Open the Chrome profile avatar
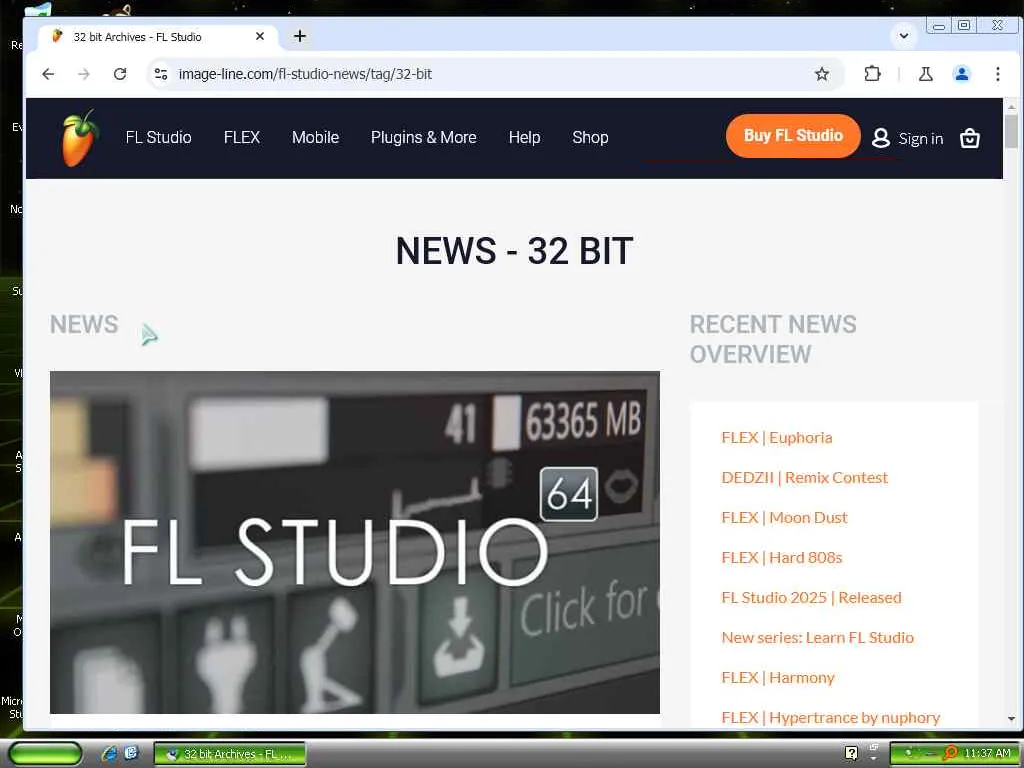The width and height of the screenshot is (1024, 768). click(x=961, y=74)
